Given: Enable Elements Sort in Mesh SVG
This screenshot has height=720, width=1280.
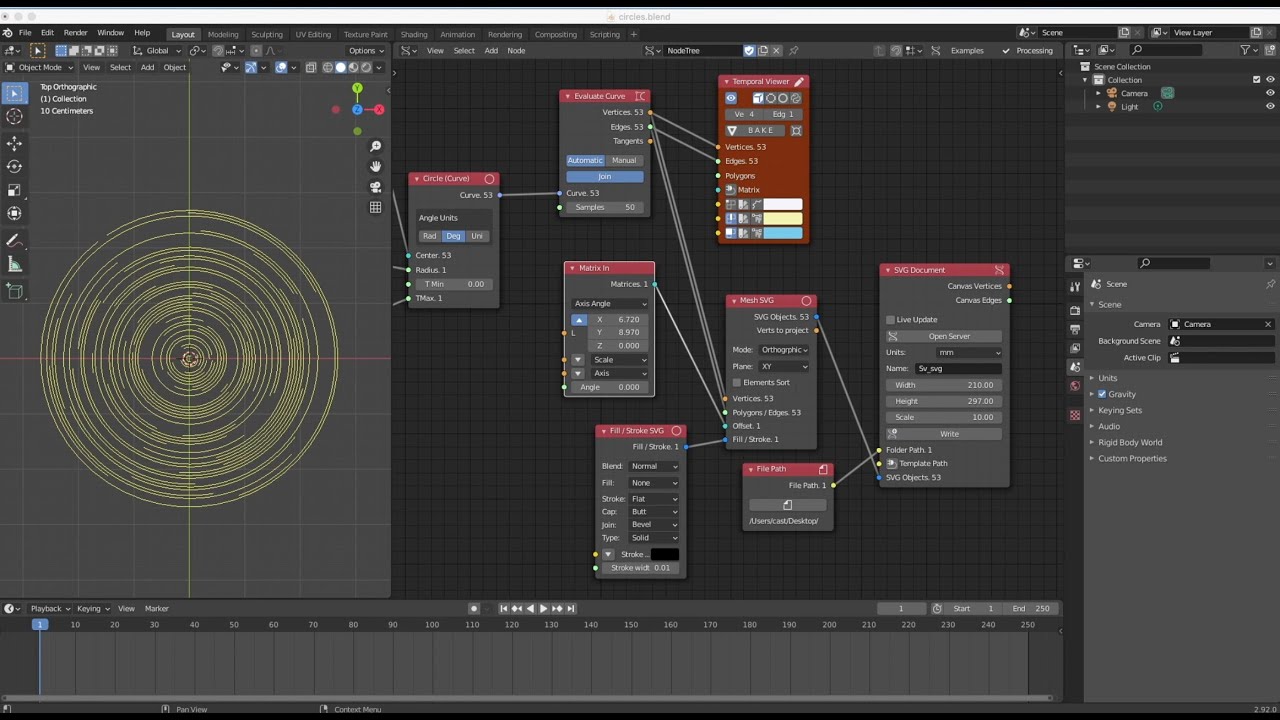Looking at the screenshot, I should tap(737, 382).
